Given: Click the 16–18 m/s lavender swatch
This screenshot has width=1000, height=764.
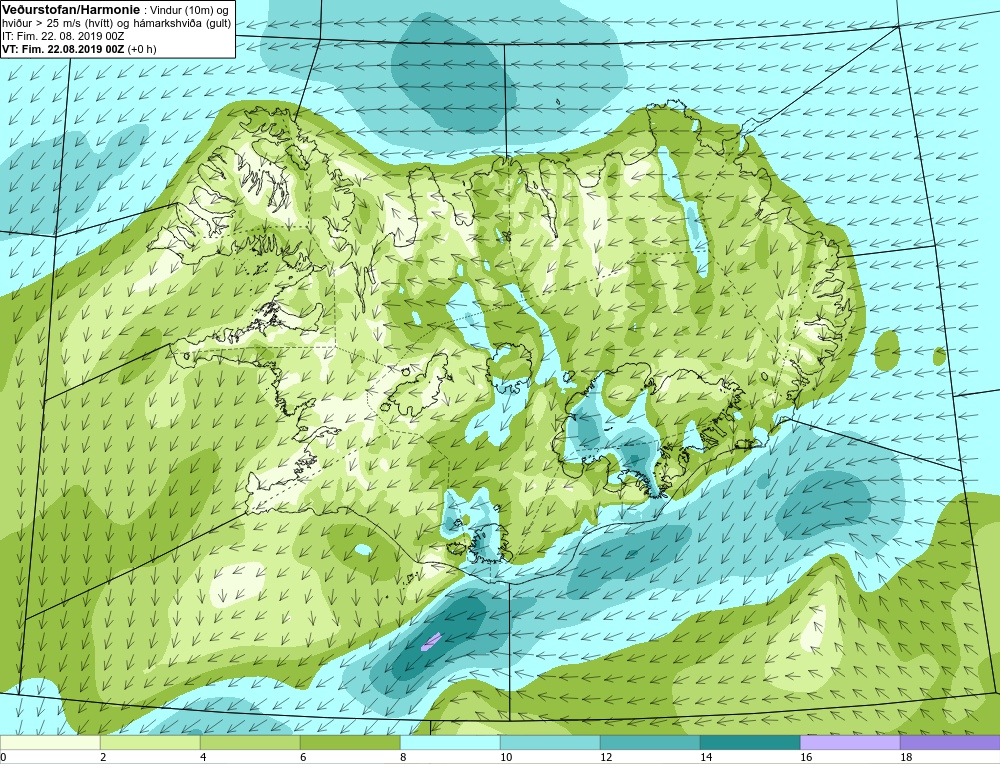Looking at the screenshot, I should [x=849, y=743].
